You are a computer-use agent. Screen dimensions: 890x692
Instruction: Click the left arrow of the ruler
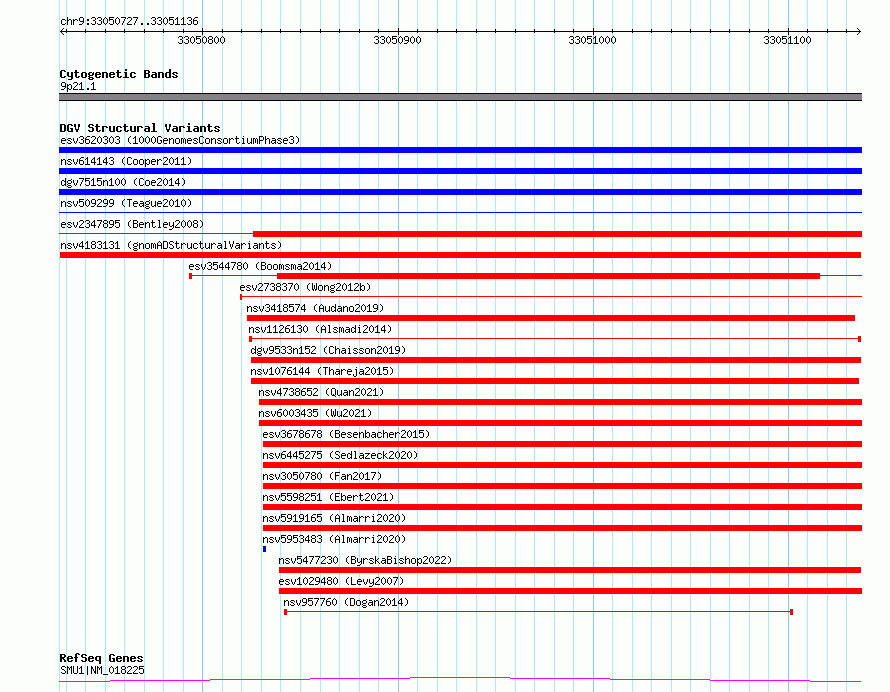click(62, 31)
